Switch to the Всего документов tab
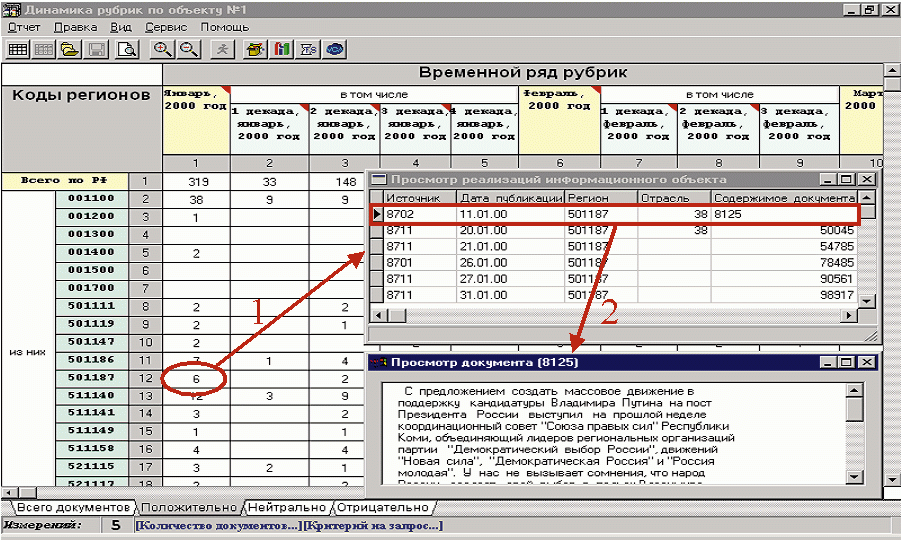This screenshot has width=901, height=540. pyautogui.click(x=73, y=507)
